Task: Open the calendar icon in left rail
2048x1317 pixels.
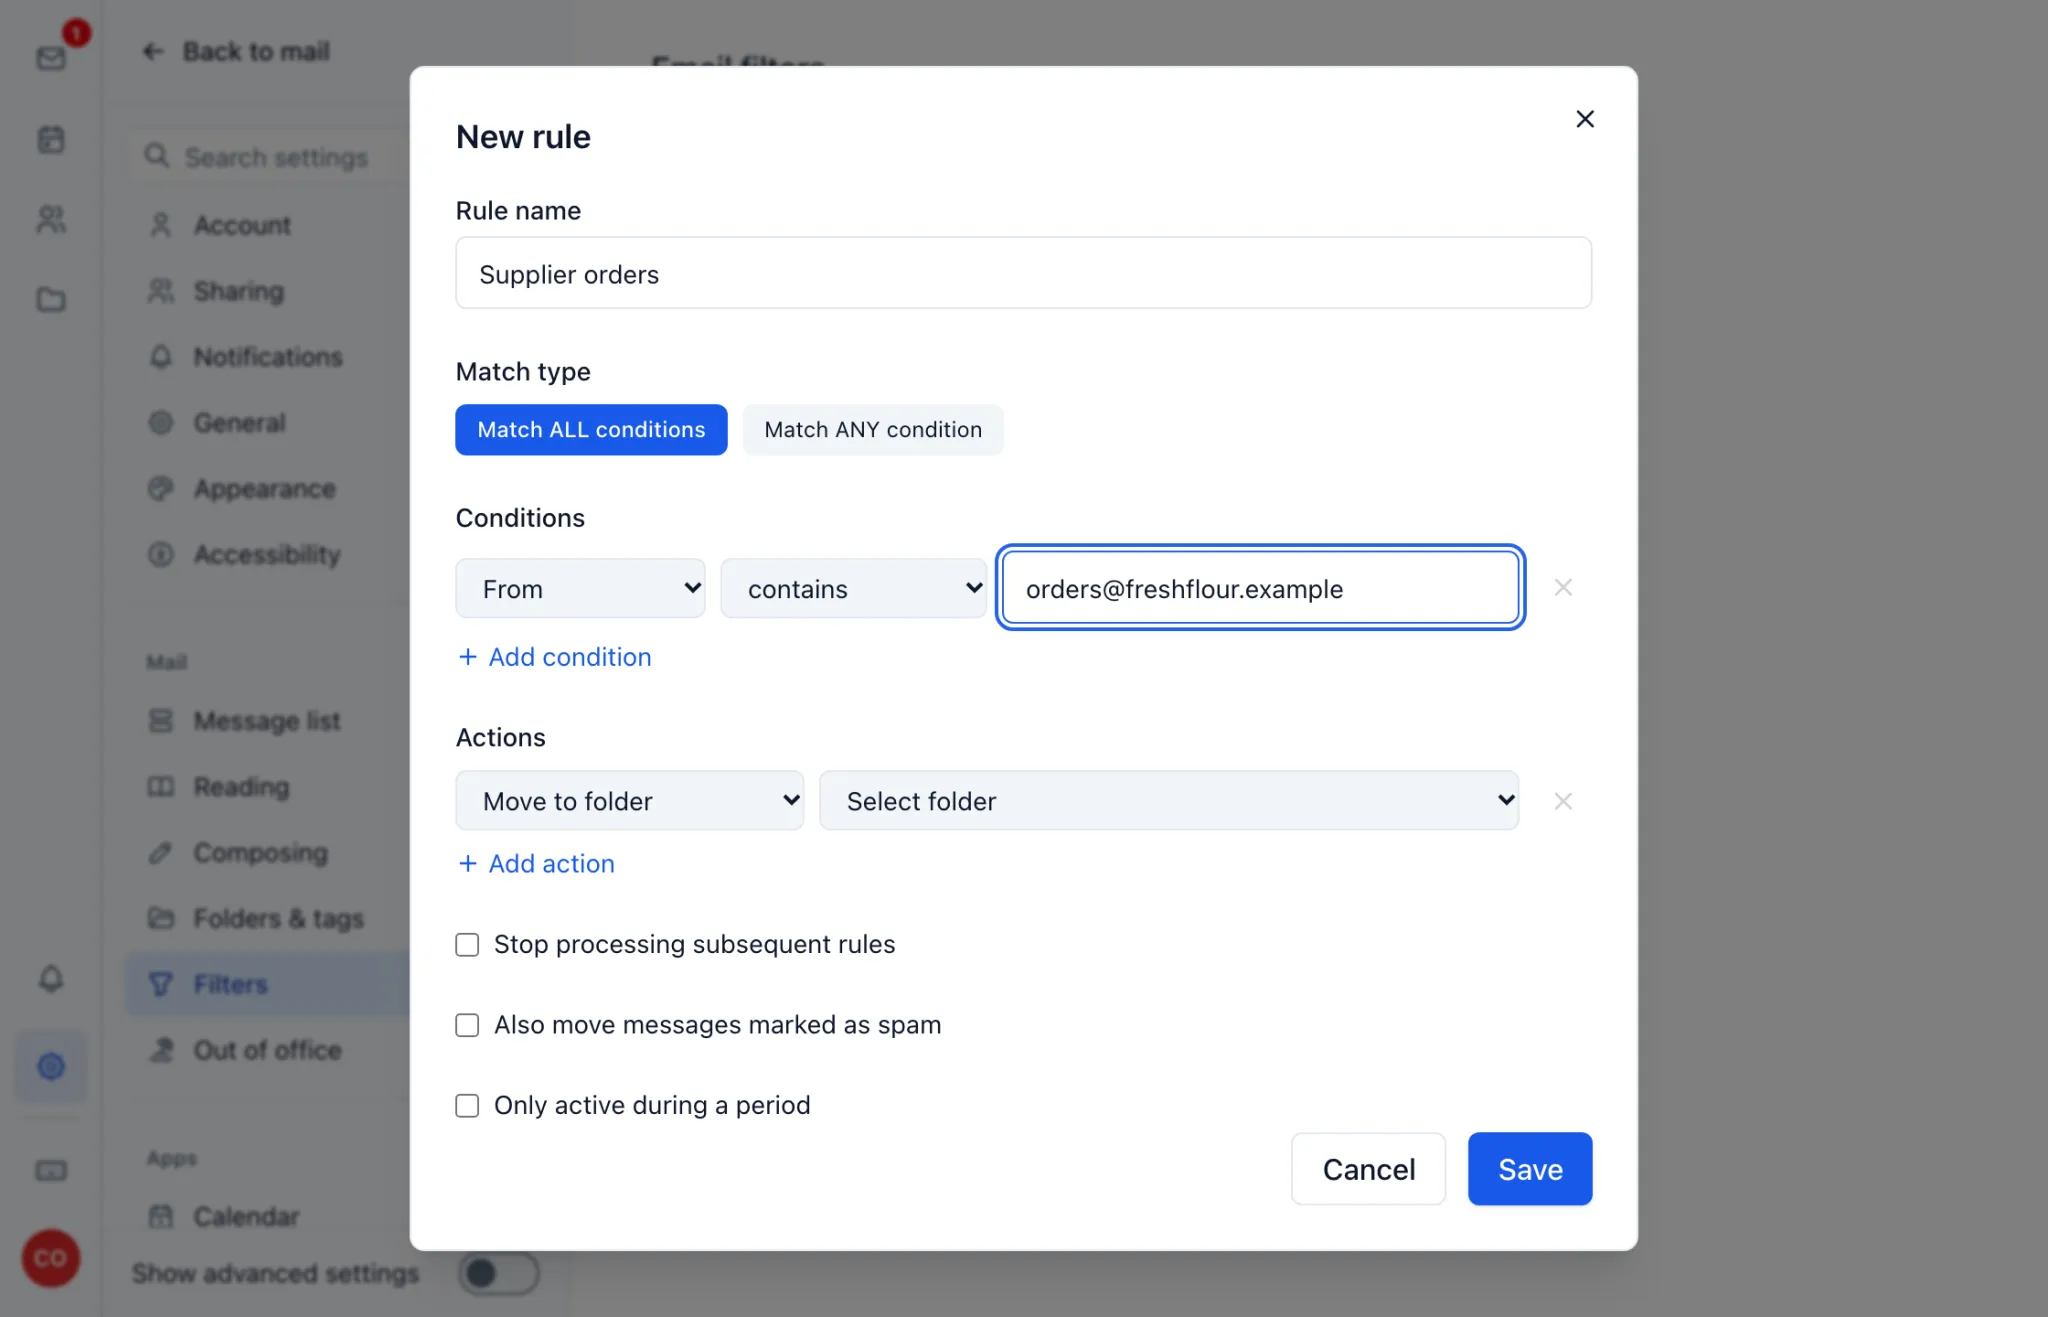Action: (x=51, y=139)
